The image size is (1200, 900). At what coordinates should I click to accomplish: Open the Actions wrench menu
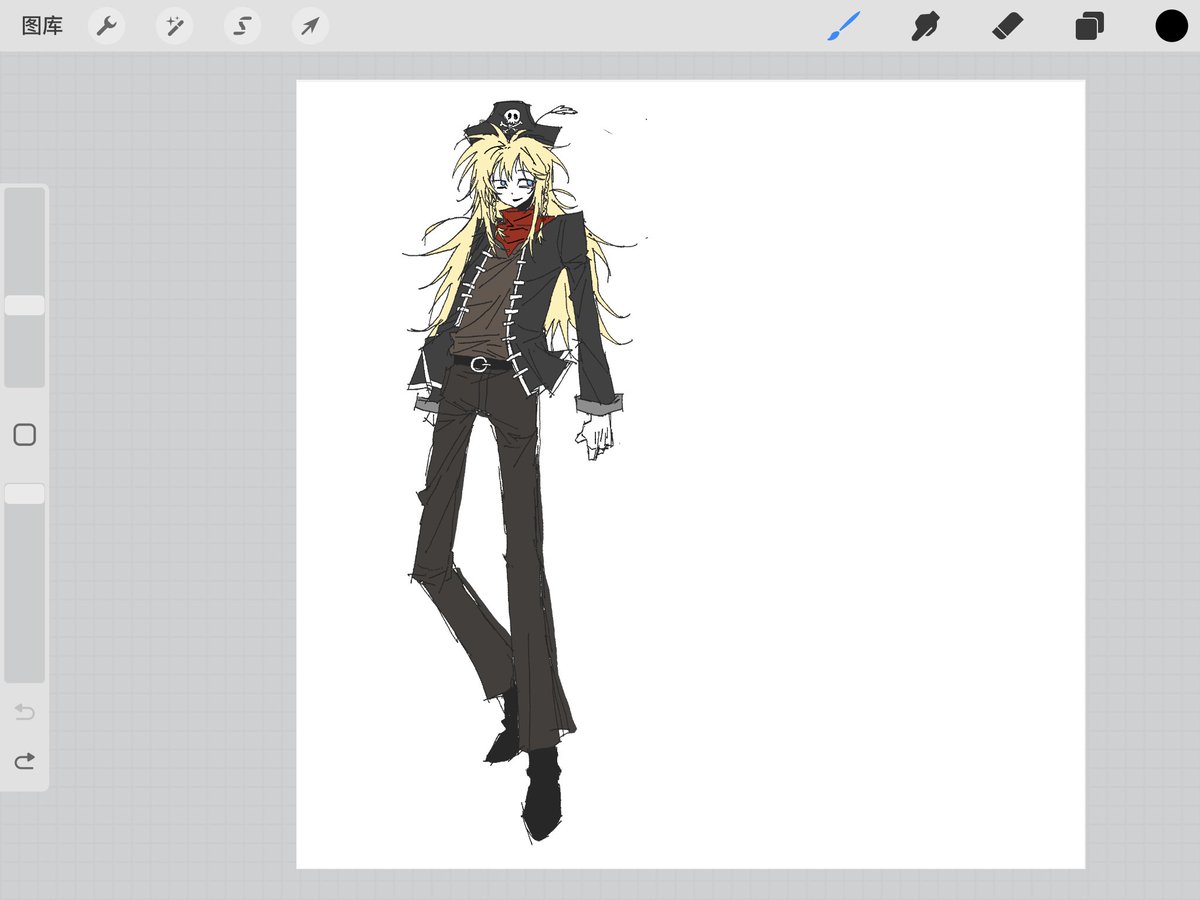(106, 26)
